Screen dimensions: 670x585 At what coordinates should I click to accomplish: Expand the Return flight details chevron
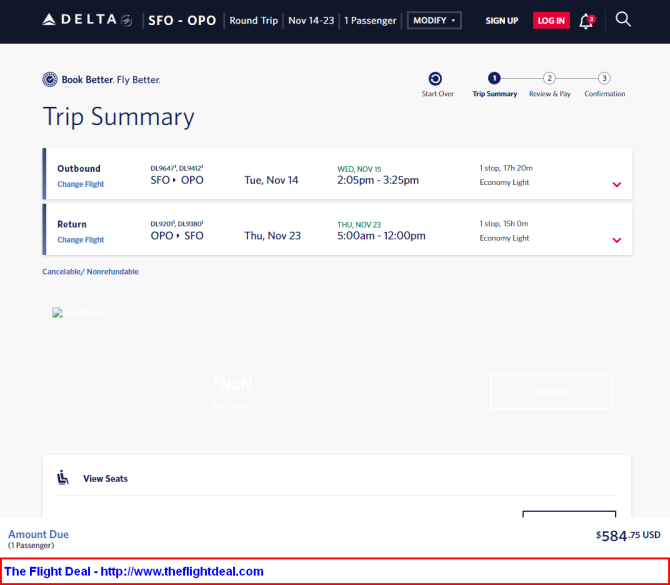(x=616, y=240)
